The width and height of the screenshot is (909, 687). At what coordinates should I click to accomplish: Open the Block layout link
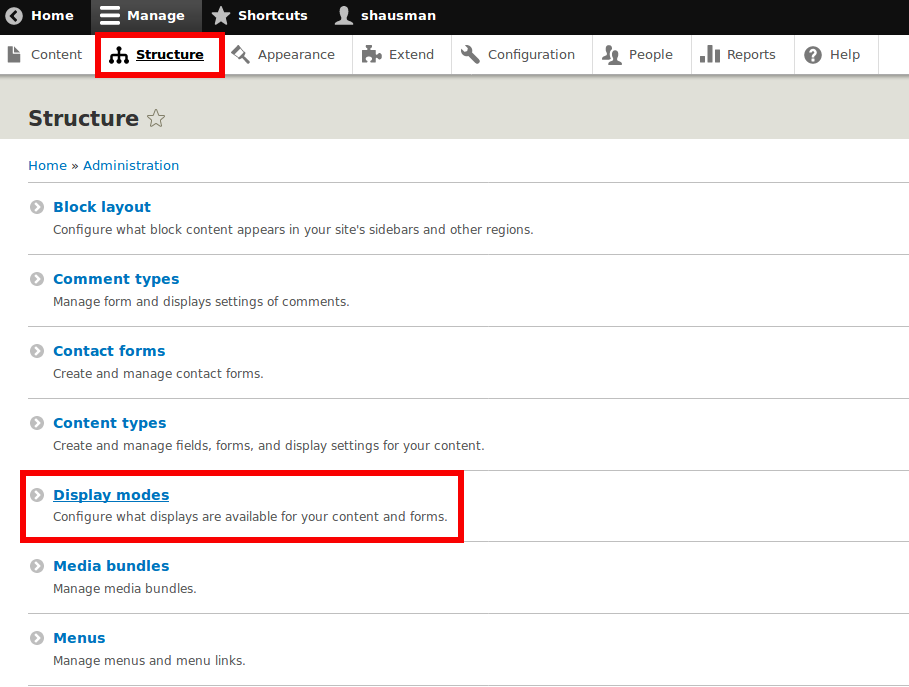102,207
